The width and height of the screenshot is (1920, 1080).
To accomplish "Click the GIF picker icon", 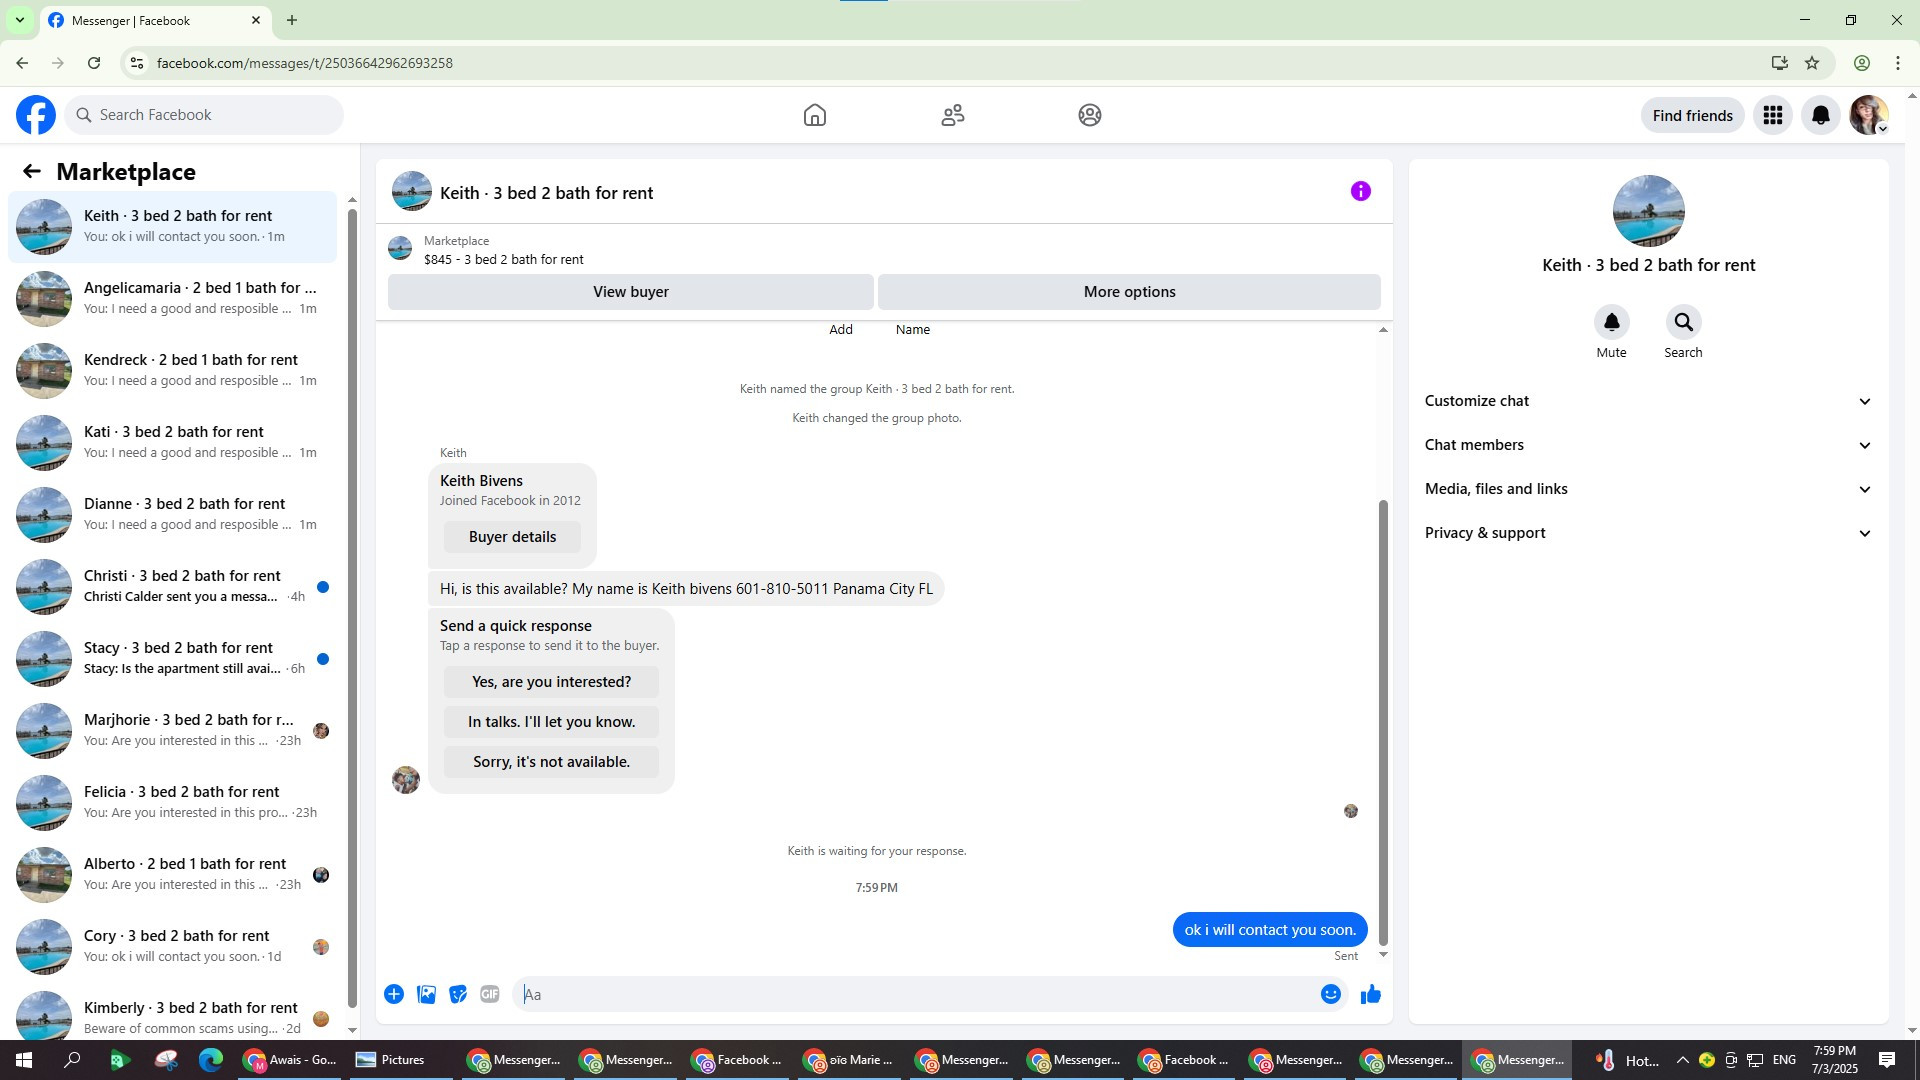I will [489, 994].
